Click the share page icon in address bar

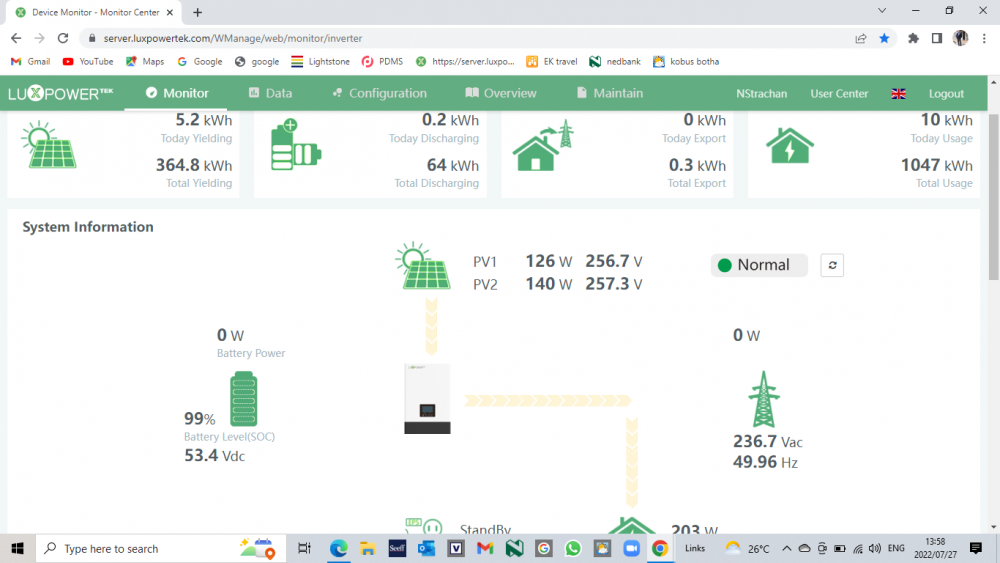pos(860,38)
